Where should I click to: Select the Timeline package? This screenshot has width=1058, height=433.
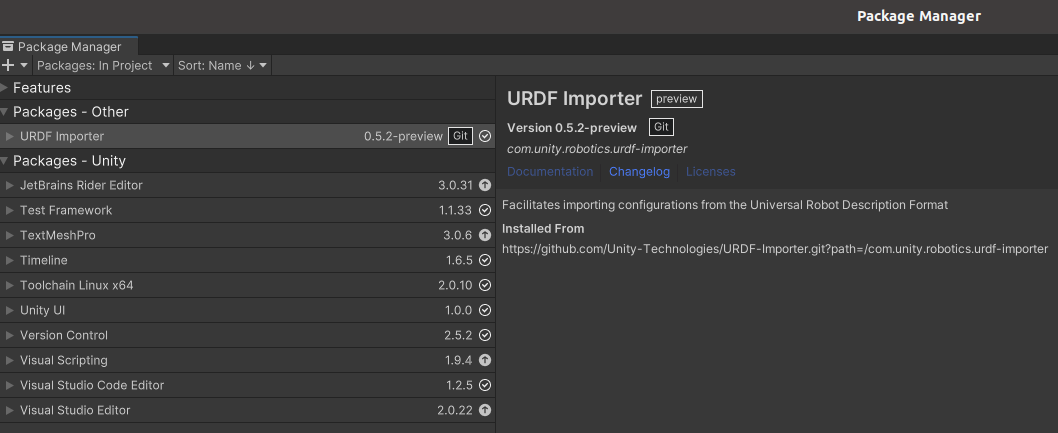pos(248,260)
